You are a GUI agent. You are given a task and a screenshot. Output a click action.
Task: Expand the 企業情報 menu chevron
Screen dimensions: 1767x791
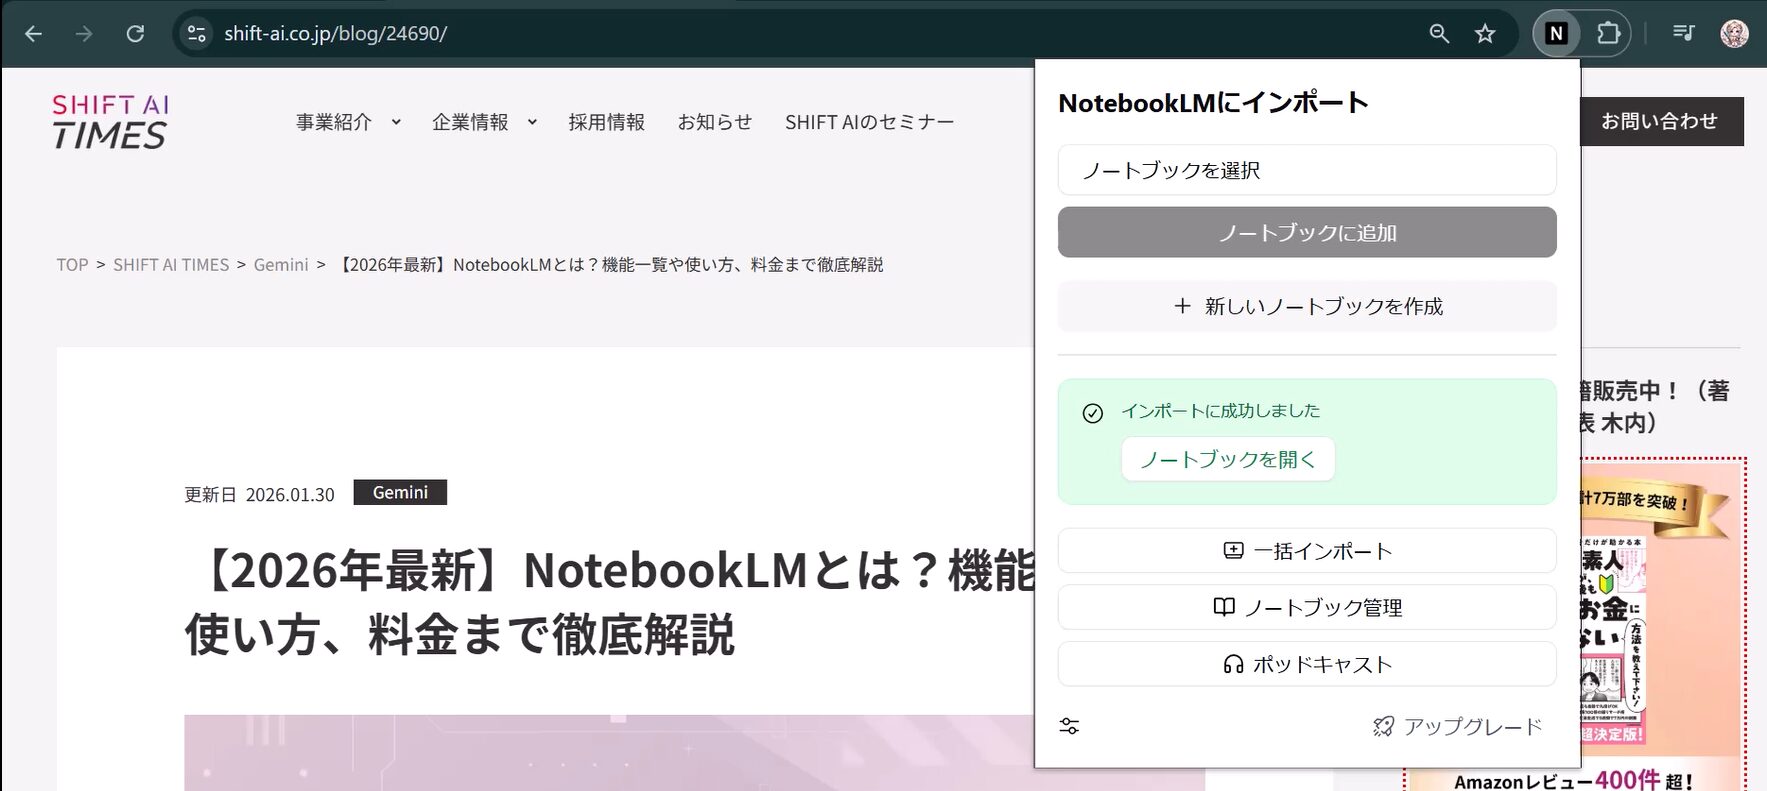[x=532, y=122]
